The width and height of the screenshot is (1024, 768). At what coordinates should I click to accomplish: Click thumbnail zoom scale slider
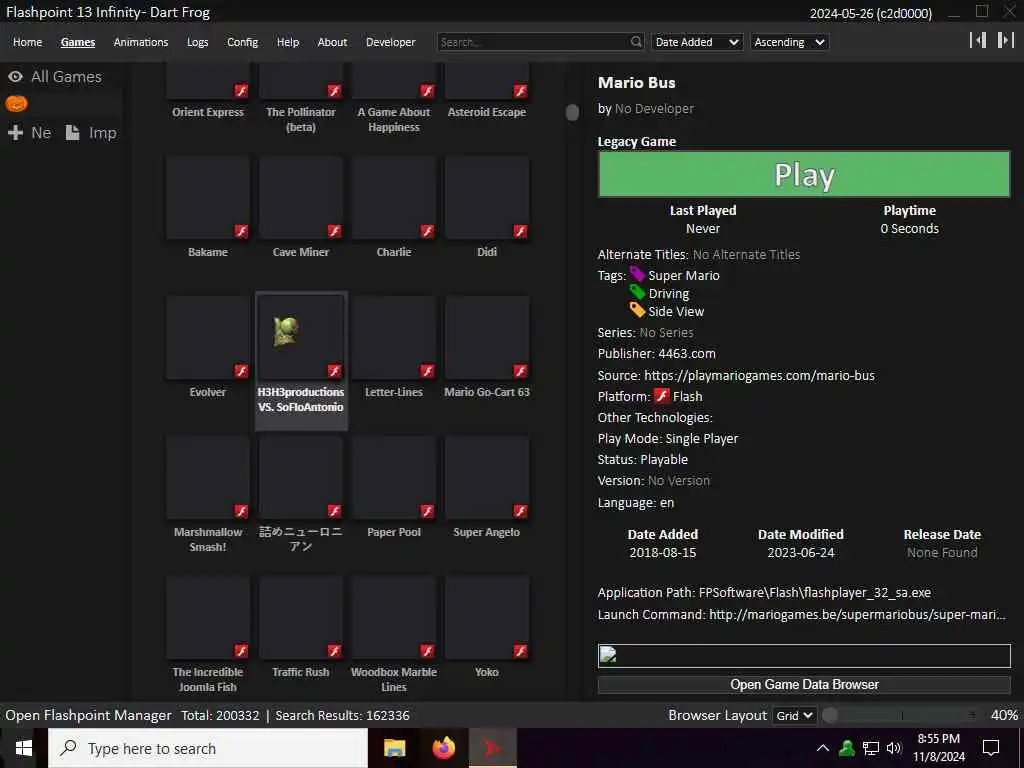click(x=901, y=715)
